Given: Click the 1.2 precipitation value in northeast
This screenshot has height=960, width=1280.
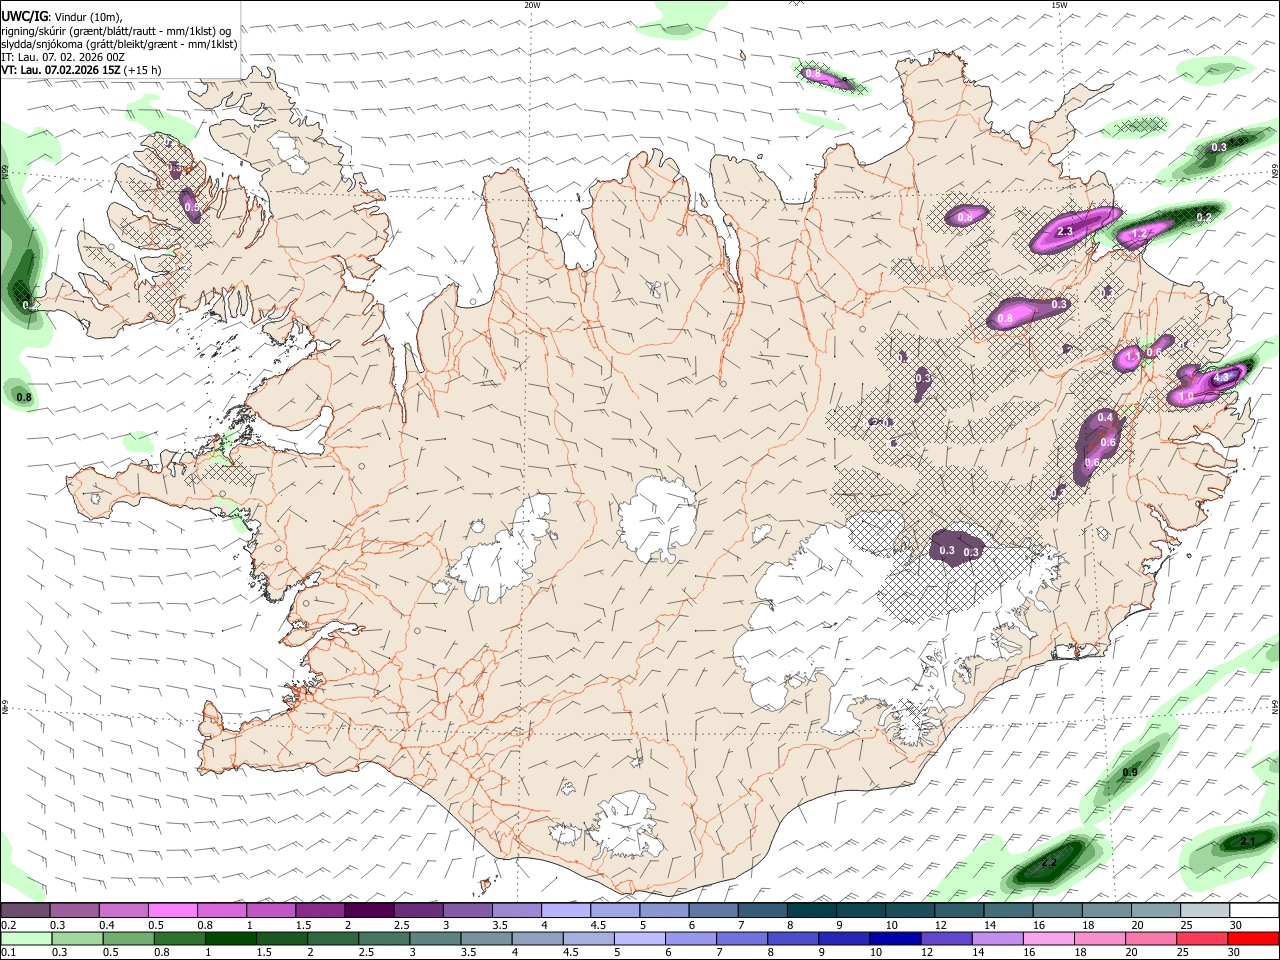Looking at the screenshot, I should pyautogui.click(x=1138, y=234).
